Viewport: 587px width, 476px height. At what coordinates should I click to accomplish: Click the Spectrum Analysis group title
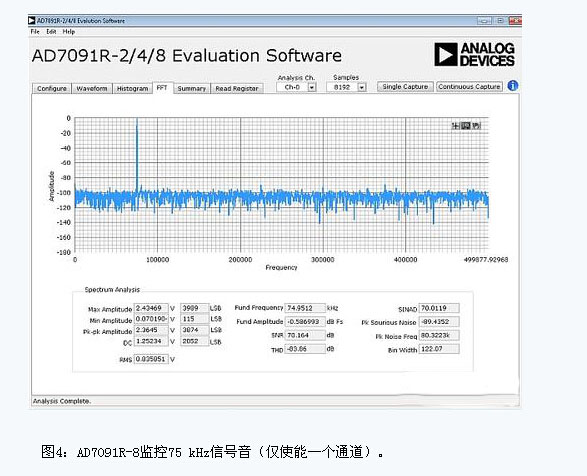pyautogui.click(x=112, y=289)
